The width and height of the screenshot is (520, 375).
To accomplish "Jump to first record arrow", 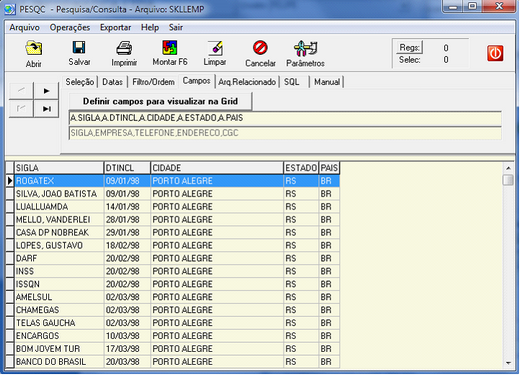I will [x=21, y=109].
